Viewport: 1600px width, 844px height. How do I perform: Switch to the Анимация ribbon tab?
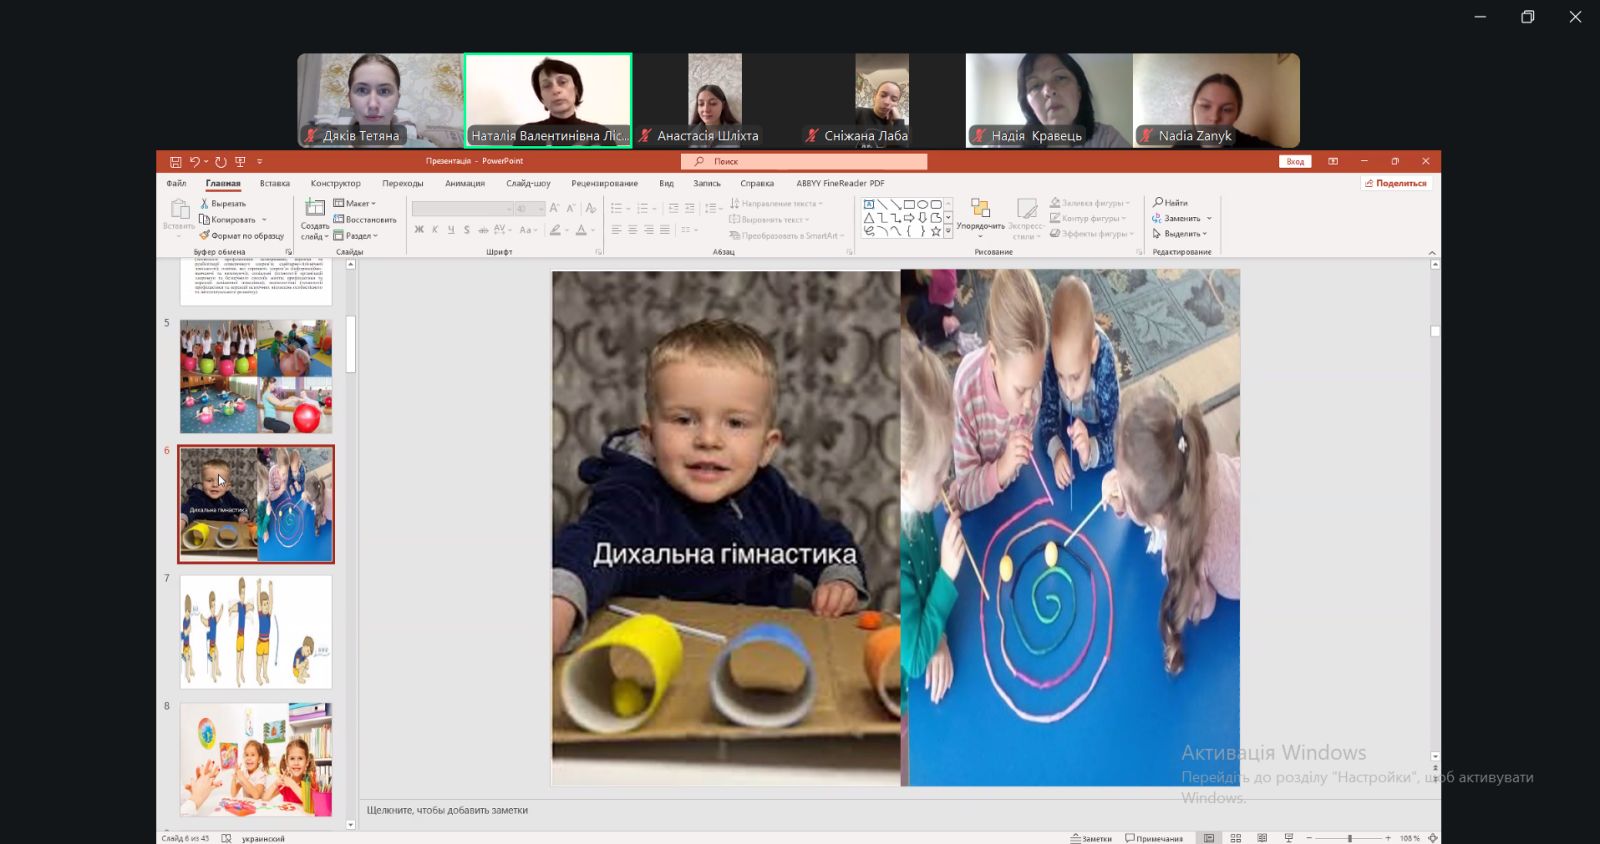pyautogui.click(x=465, y=183)
